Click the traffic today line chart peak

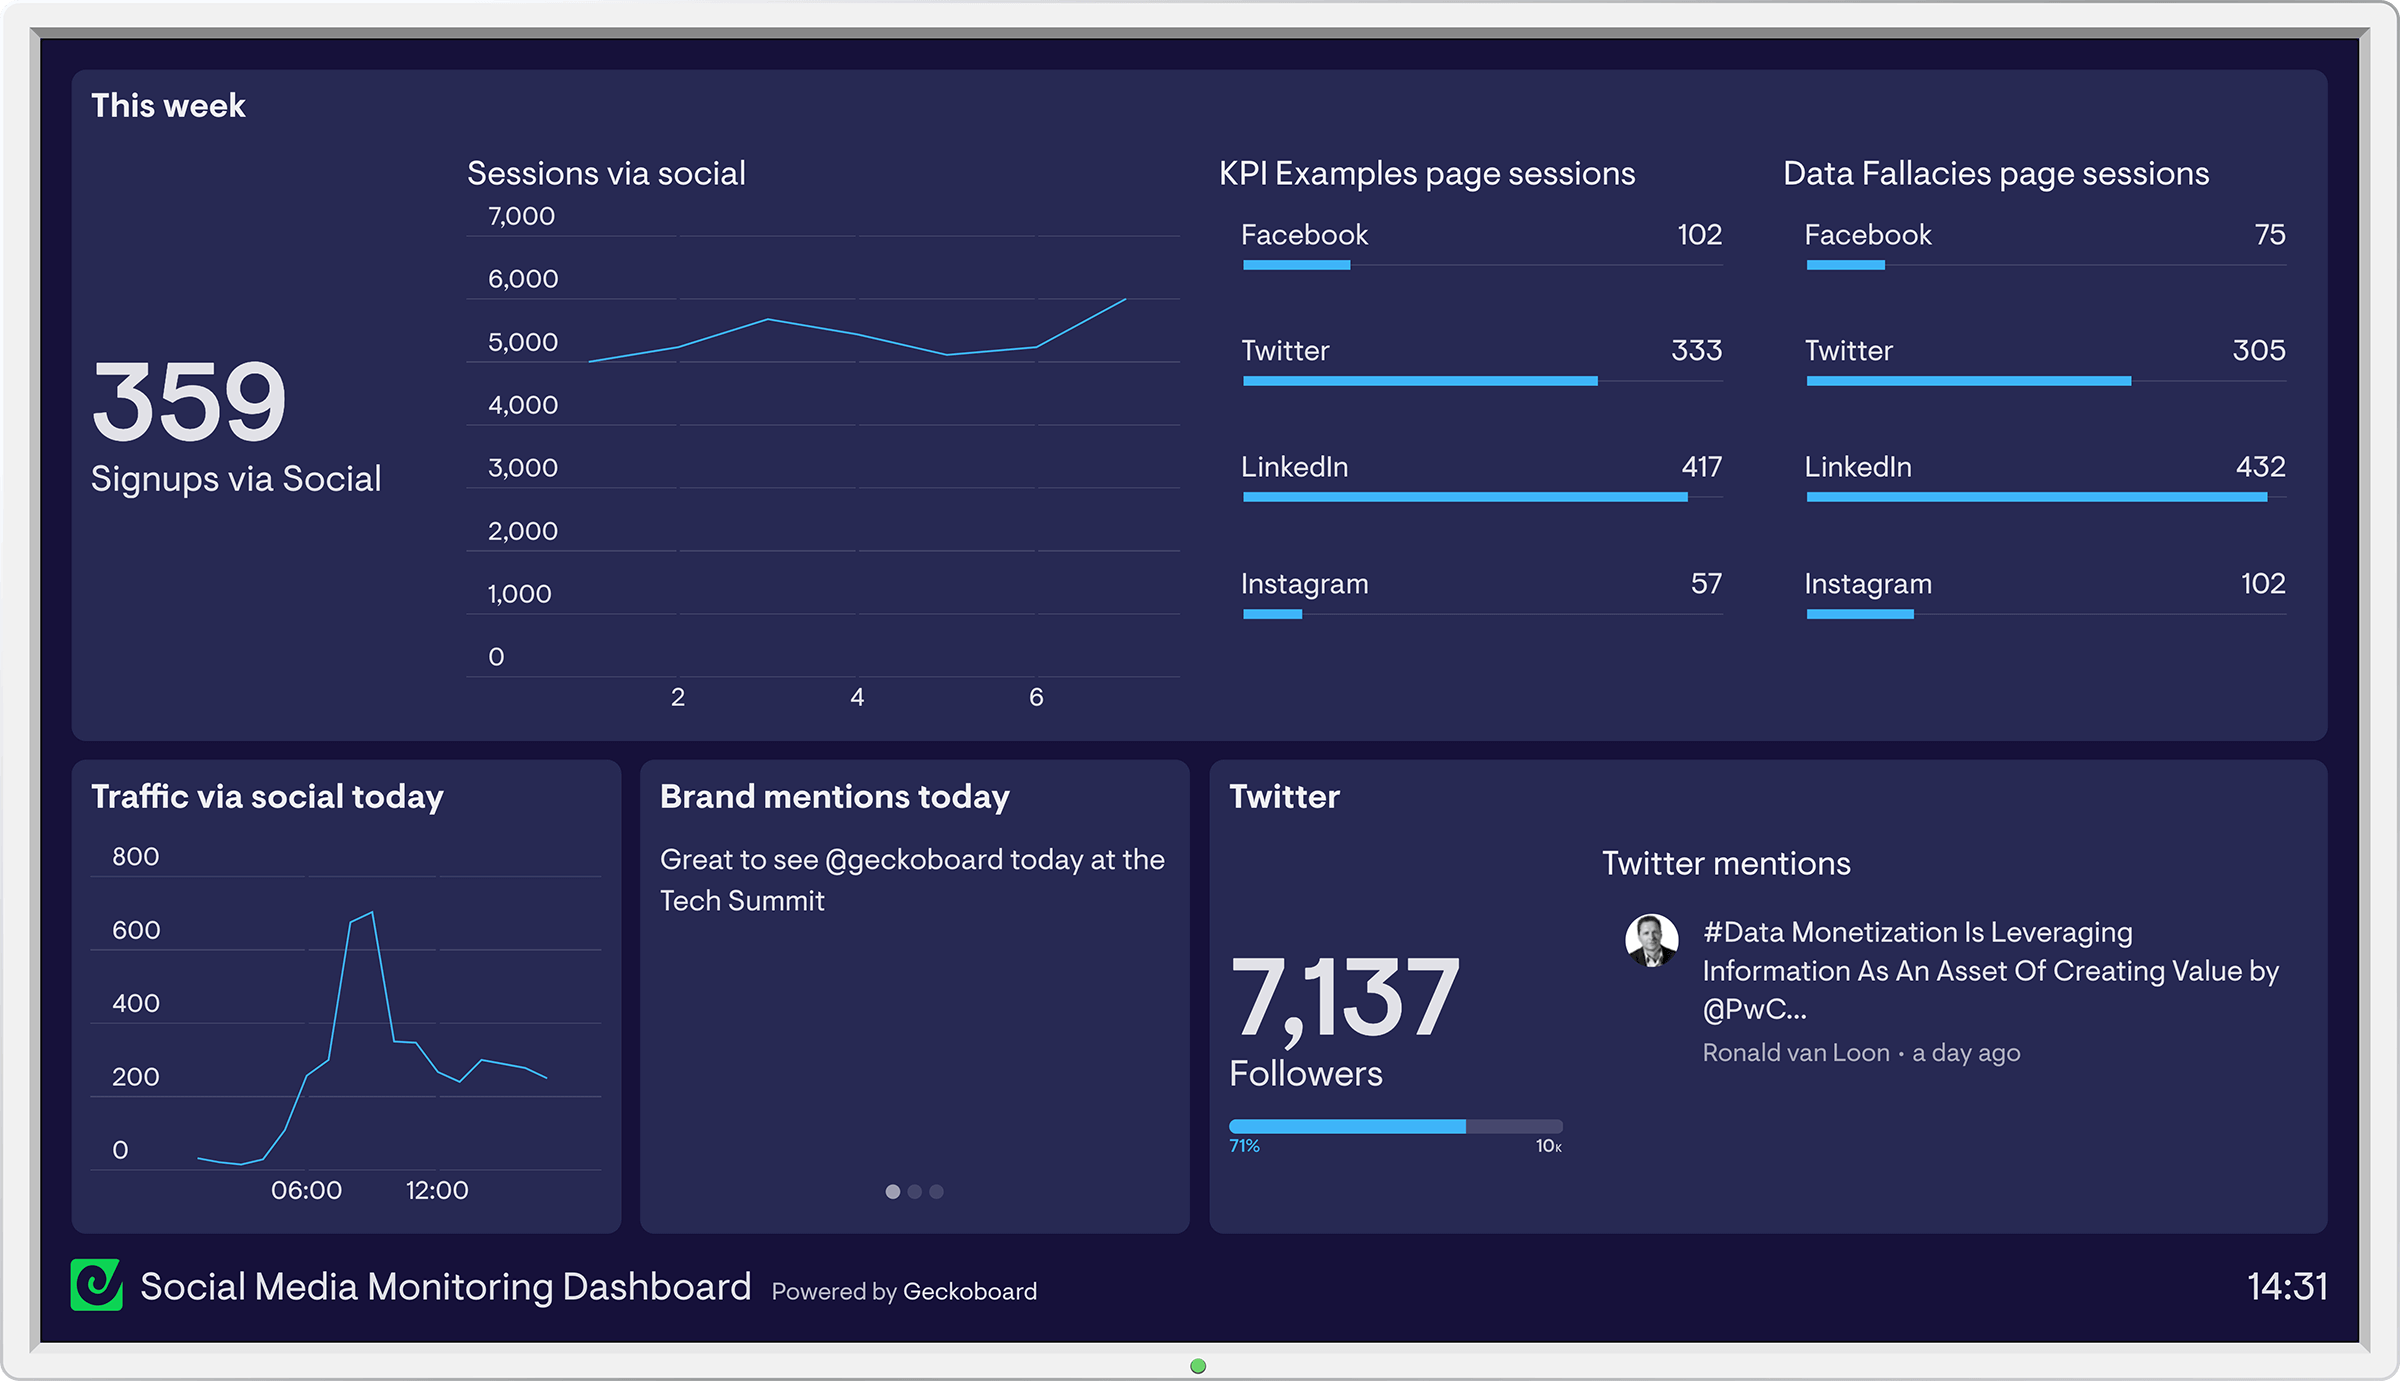pos(372,913)
